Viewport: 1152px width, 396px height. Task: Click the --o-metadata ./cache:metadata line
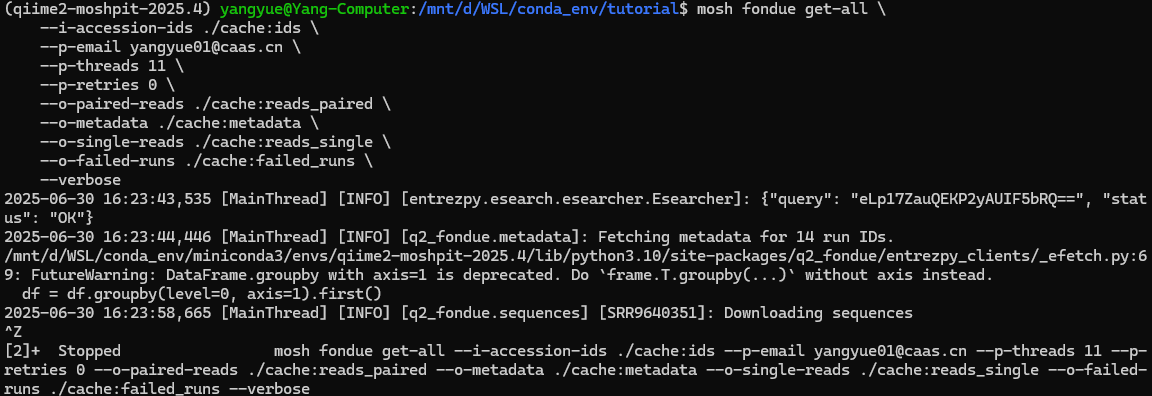[x=170, y=123]
